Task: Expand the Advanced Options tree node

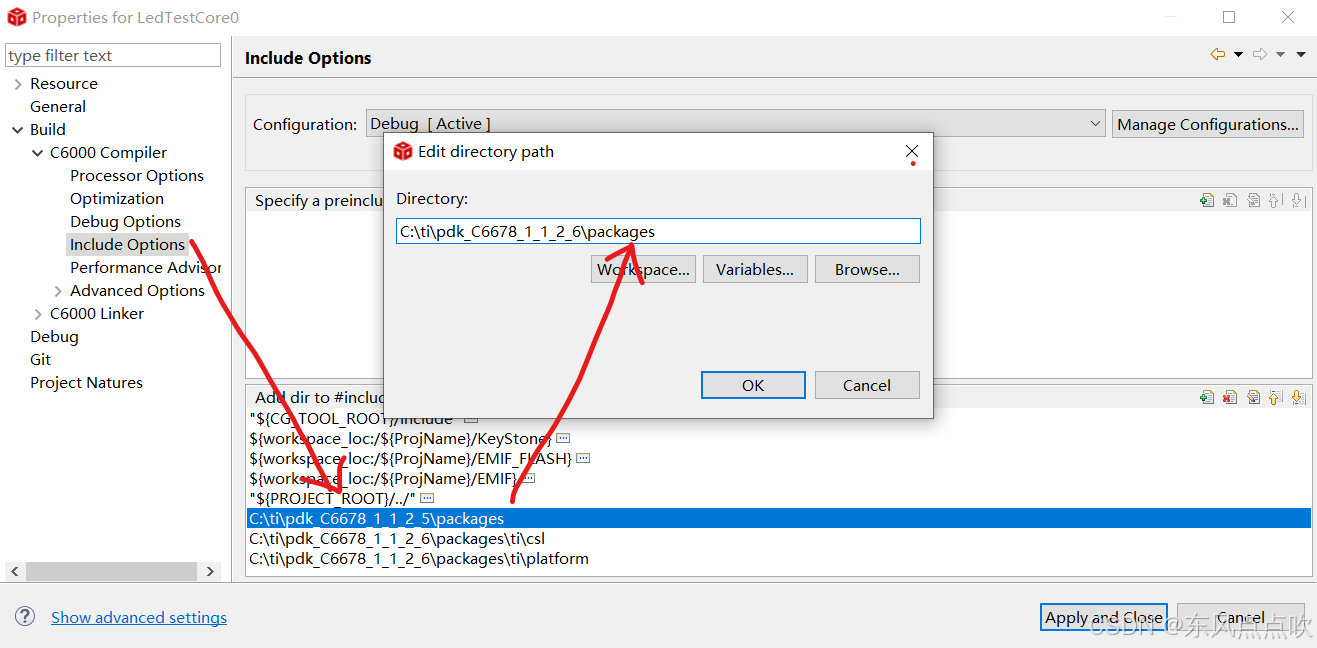Action: click(x=58, y=291)
